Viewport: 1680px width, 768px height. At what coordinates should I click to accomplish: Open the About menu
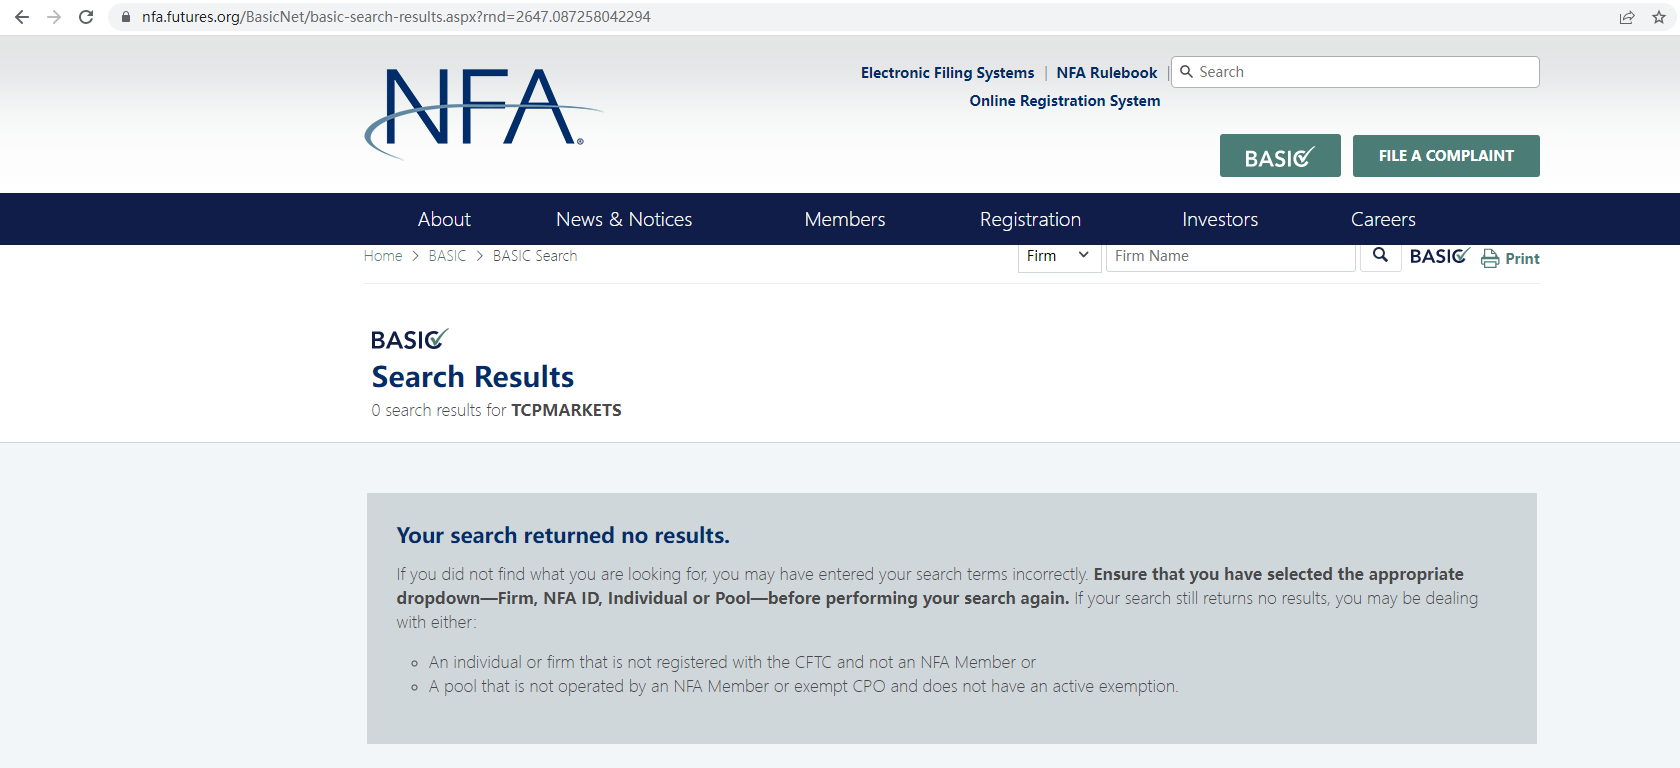point(444,219)
